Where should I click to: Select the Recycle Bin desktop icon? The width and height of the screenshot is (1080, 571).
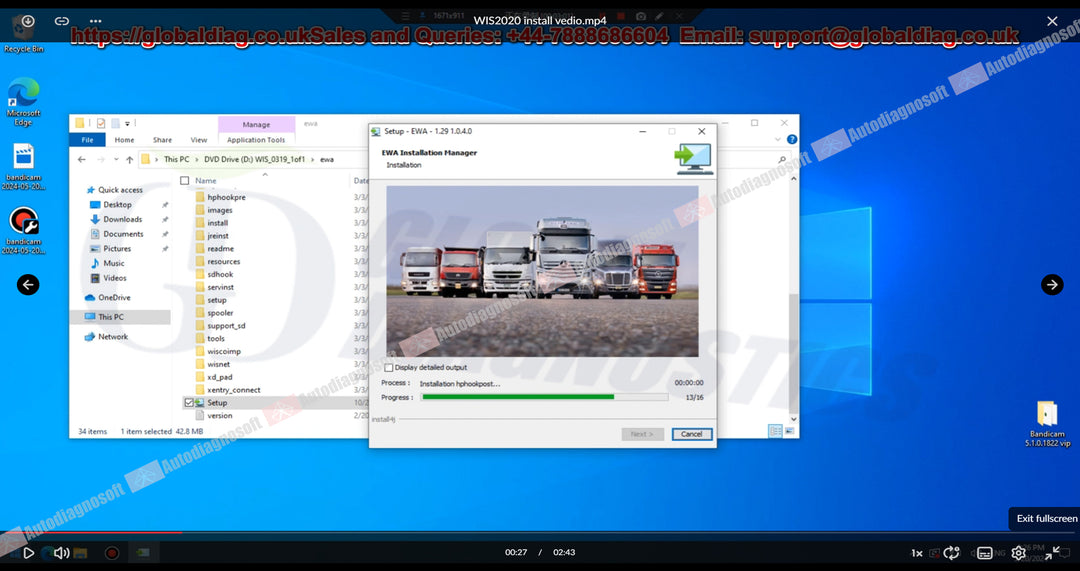(x=24, y=33)
